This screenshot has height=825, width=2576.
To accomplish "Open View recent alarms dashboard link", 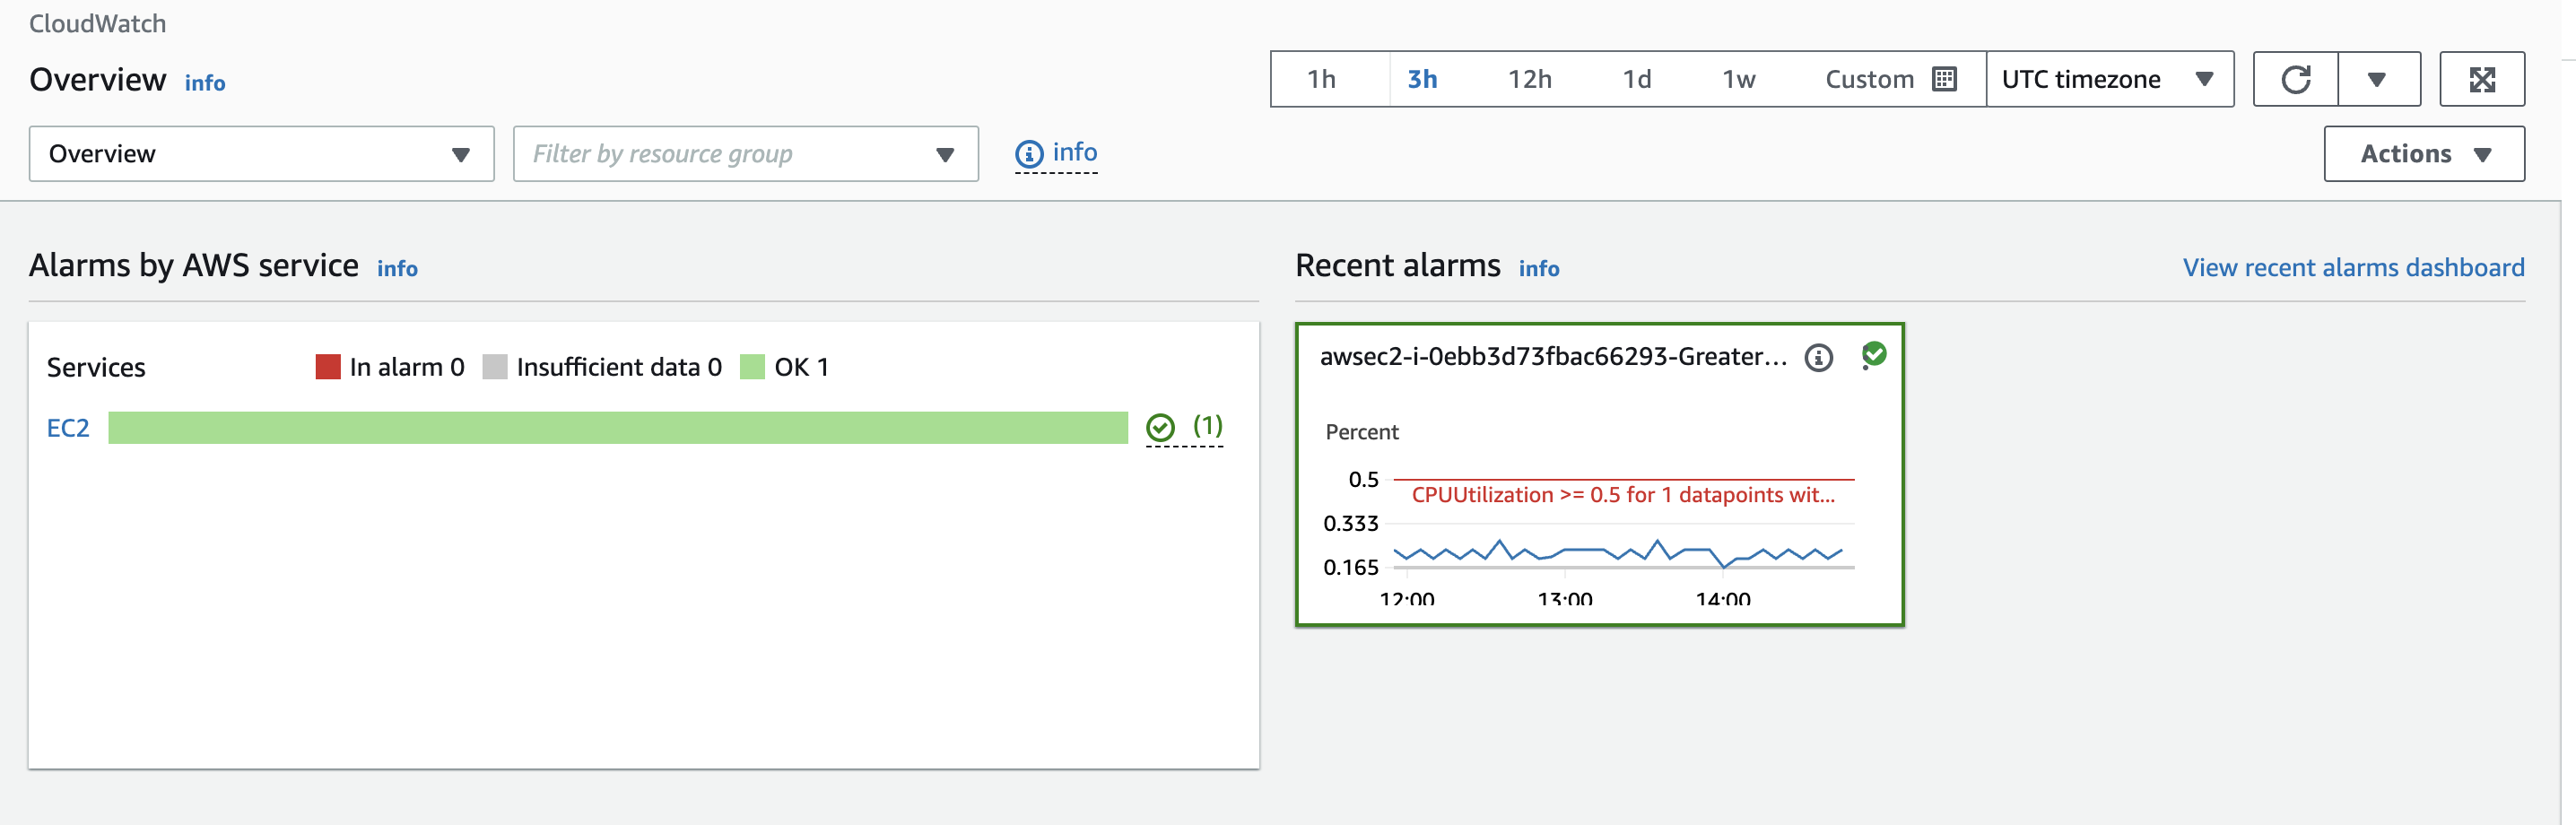I will click(x=2352, y=268).
